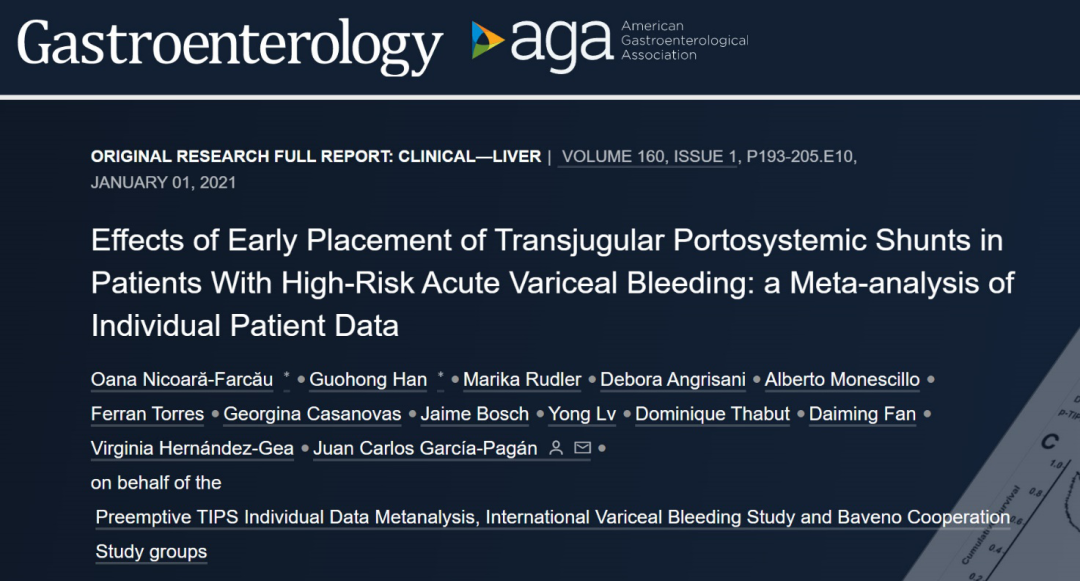
Task: Open Volume 160, Issue 1 link
Action: click(647, 157)
